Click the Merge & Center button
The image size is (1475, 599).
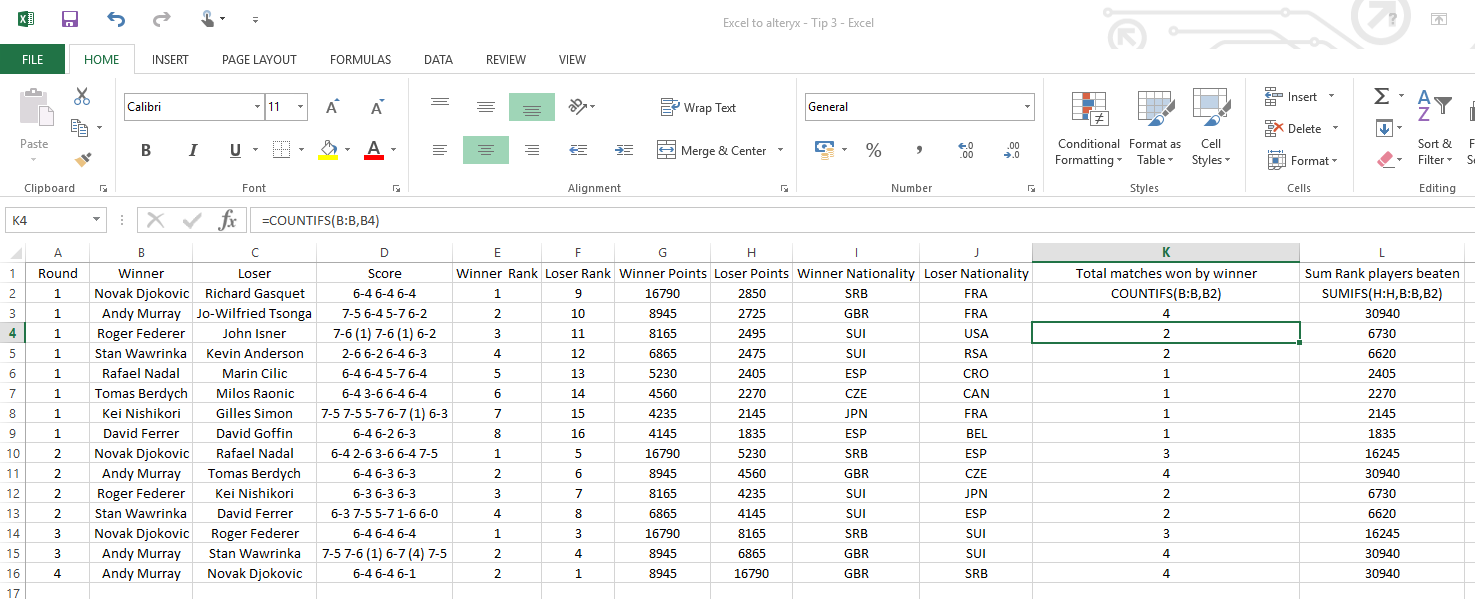pos(712,150)
